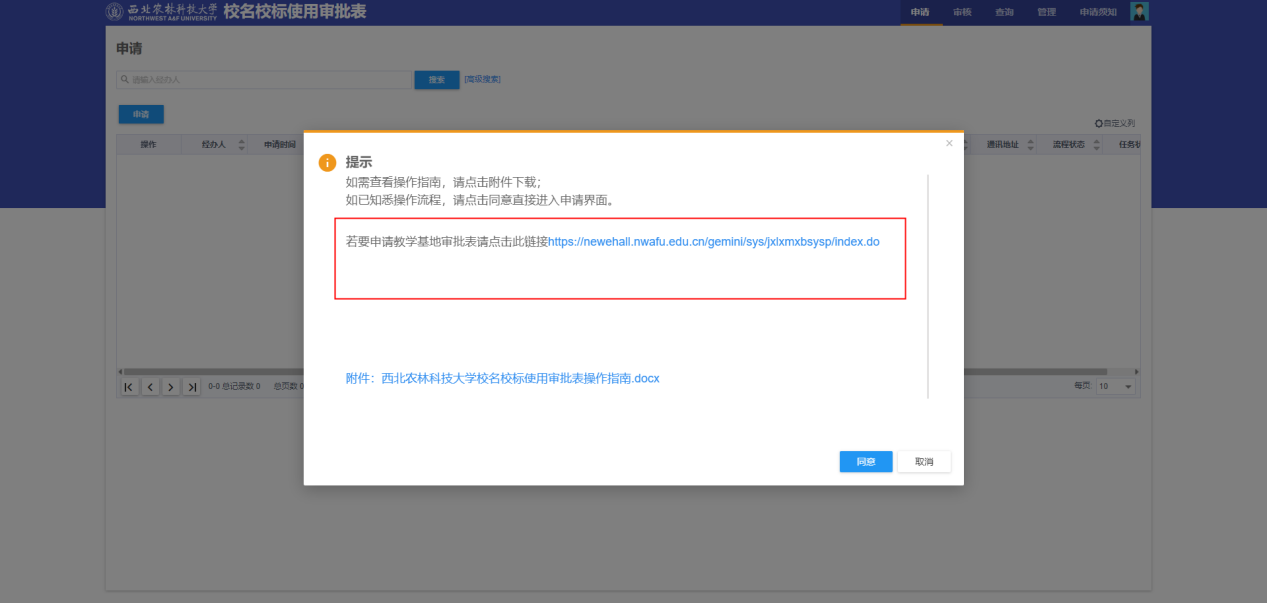Go to the next page of records
Screen dimensions: 1267x603
click(x=171, y=387)
